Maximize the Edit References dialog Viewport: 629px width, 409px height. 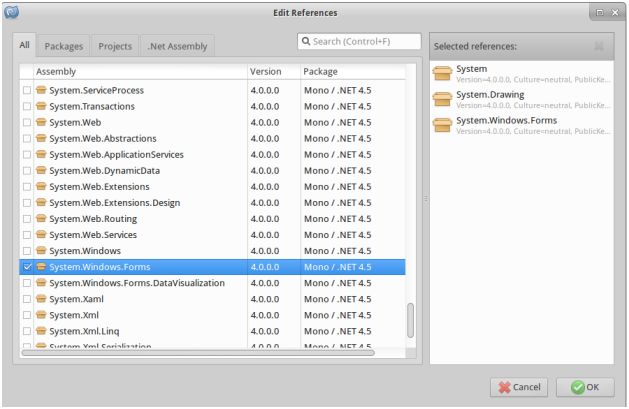599,13
